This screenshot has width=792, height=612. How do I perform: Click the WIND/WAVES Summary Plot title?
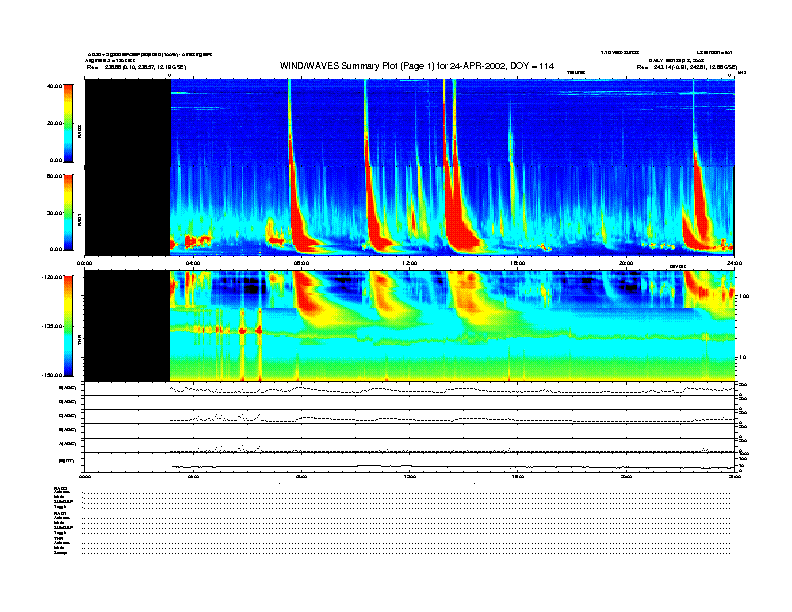(417, 66)
